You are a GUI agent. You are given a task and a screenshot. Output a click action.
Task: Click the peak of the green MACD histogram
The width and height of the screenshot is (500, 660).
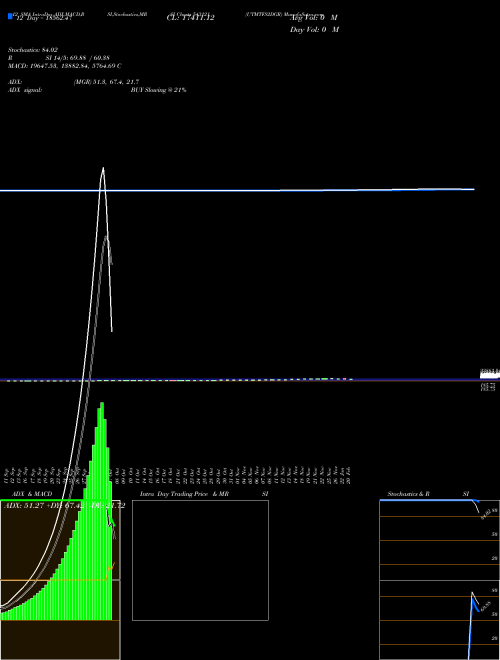101,405
